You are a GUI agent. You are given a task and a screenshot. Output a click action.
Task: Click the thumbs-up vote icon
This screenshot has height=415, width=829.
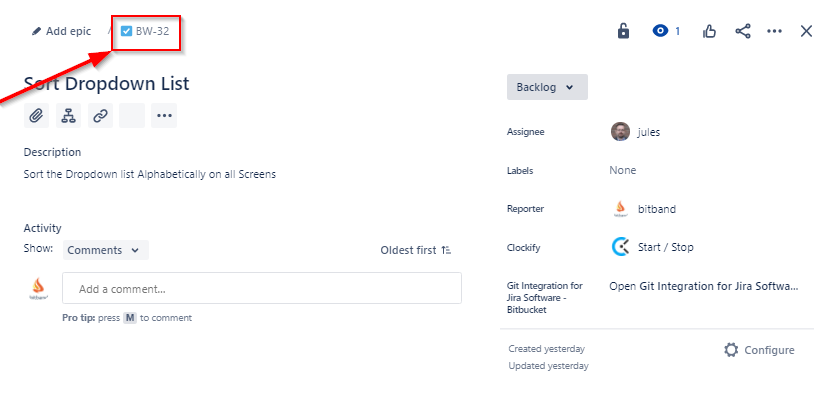(710, 31)
